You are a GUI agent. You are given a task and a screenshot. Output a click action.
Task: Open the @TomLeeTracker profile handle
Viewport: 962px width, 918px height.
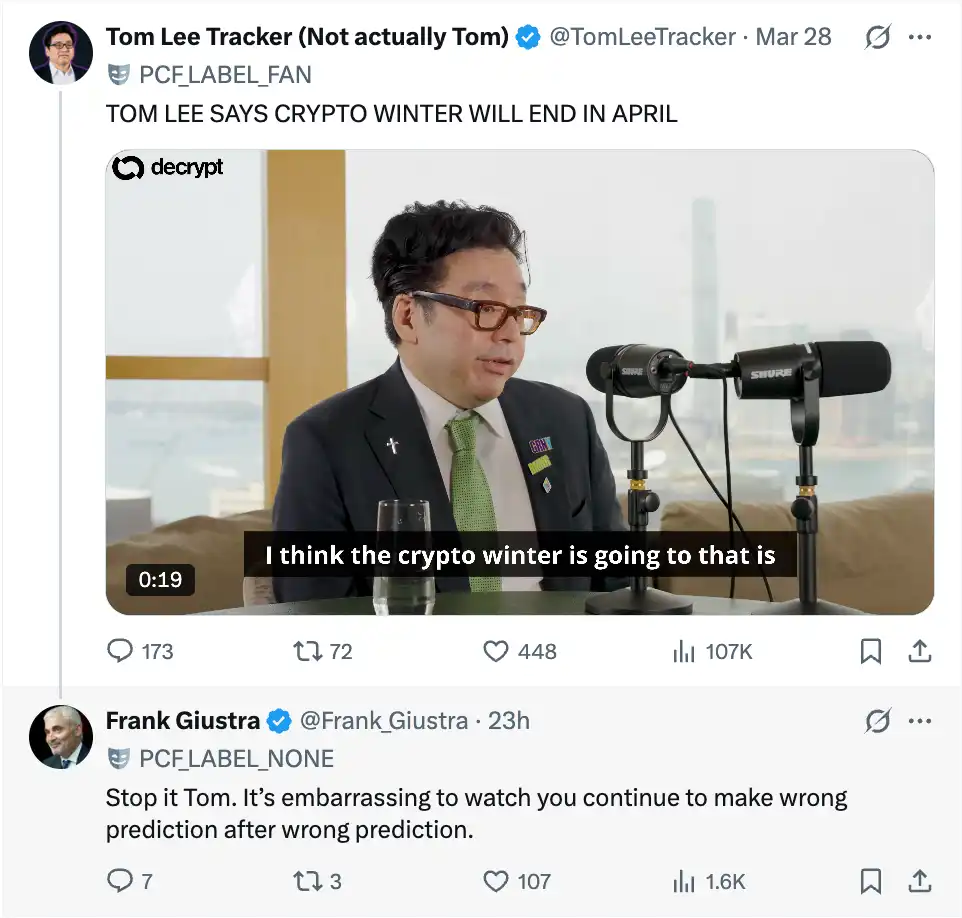[643, 37]
